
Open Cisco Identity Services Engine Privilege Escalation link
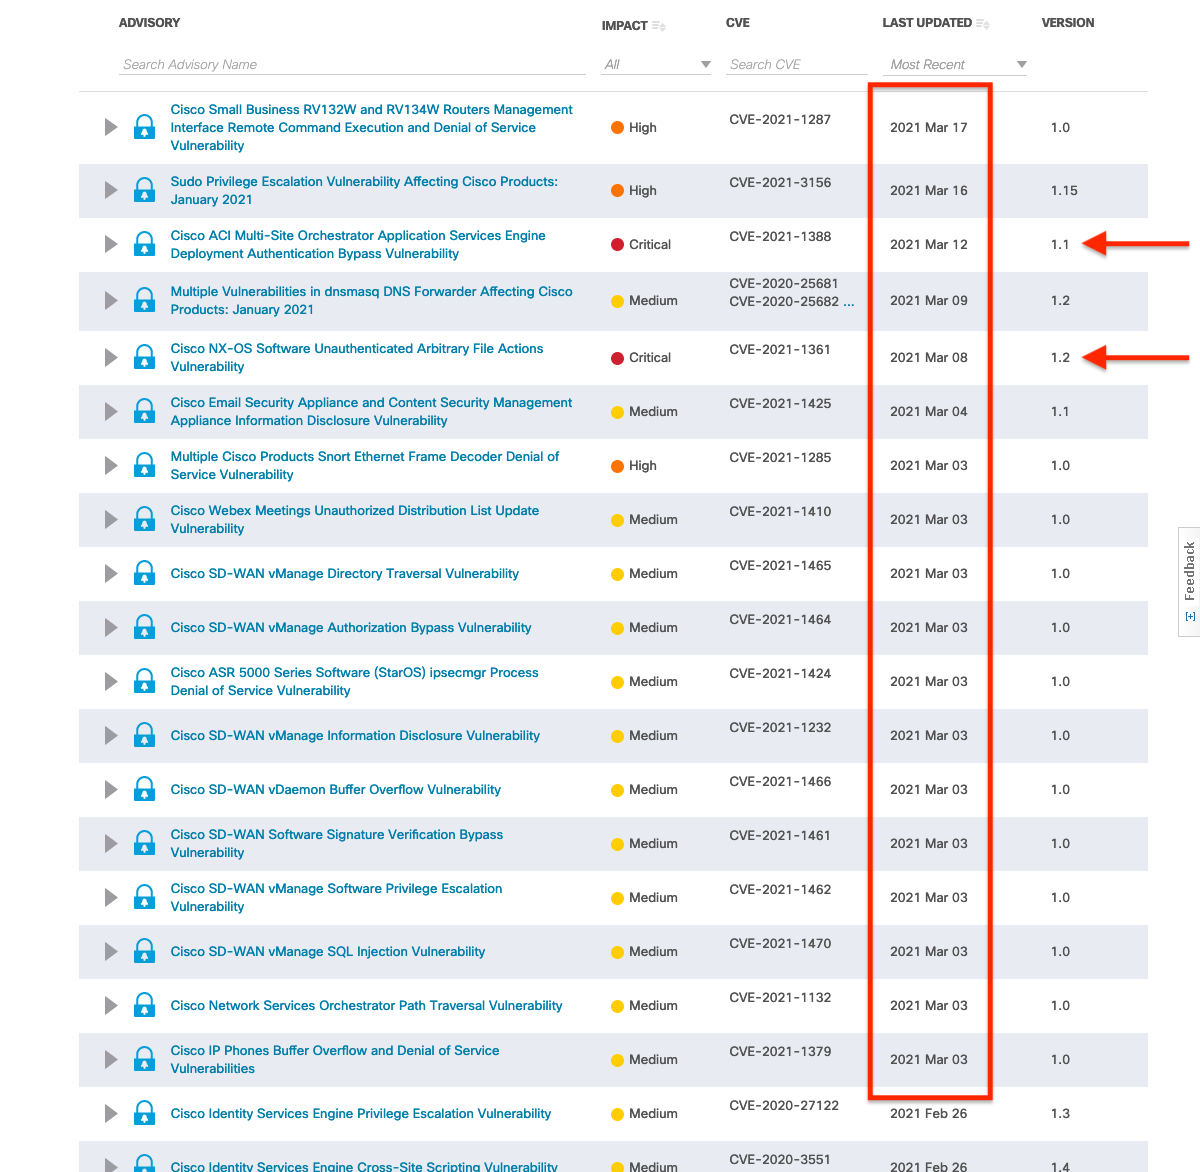[361, 1113]
